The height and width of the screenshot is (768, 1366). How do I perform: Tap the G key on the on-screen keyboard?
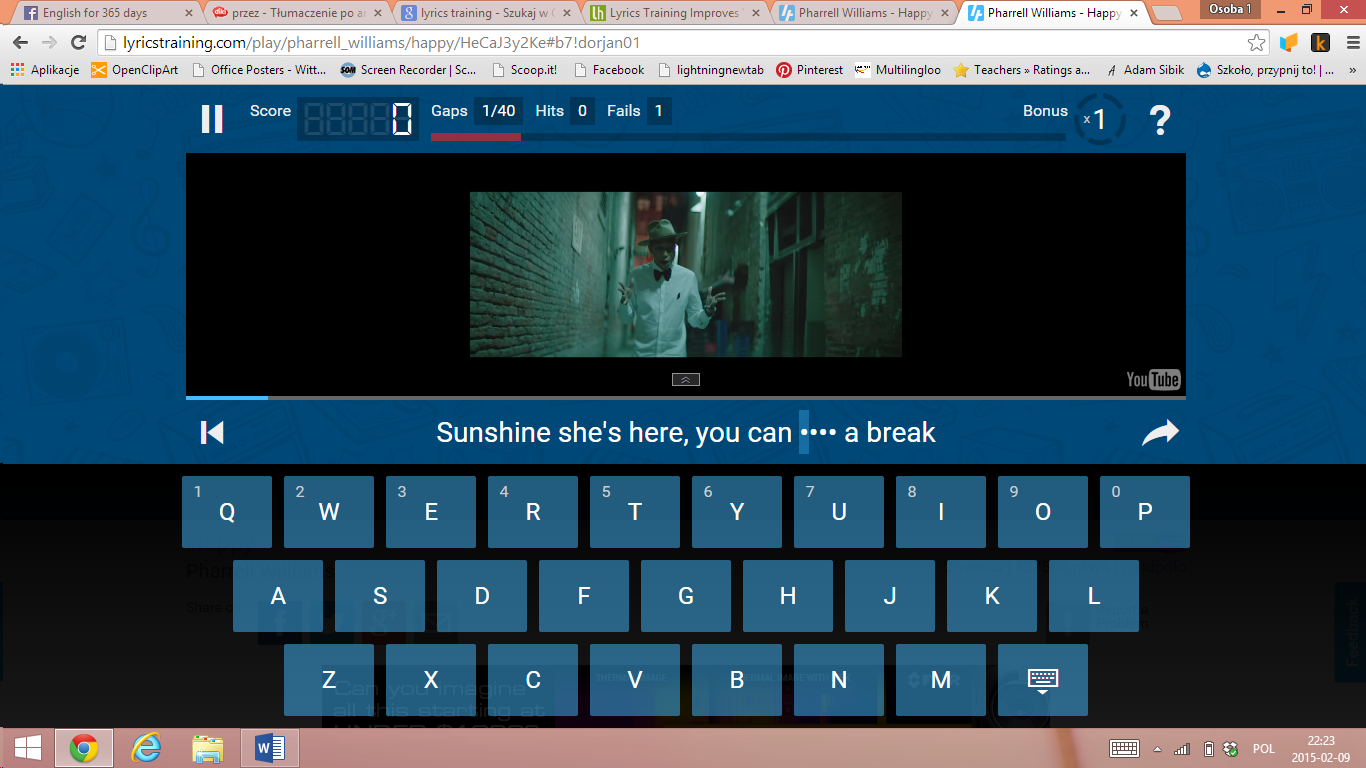pos(686,596)
